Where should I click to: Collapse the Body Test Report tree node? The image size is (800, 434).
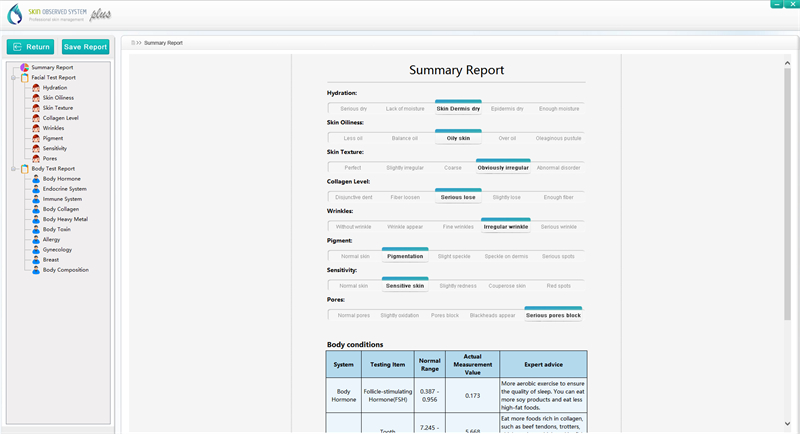point(14,169)
